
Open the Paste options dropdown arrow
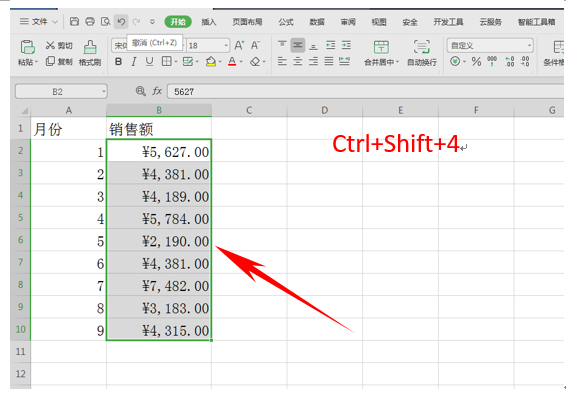pos(36,62)
